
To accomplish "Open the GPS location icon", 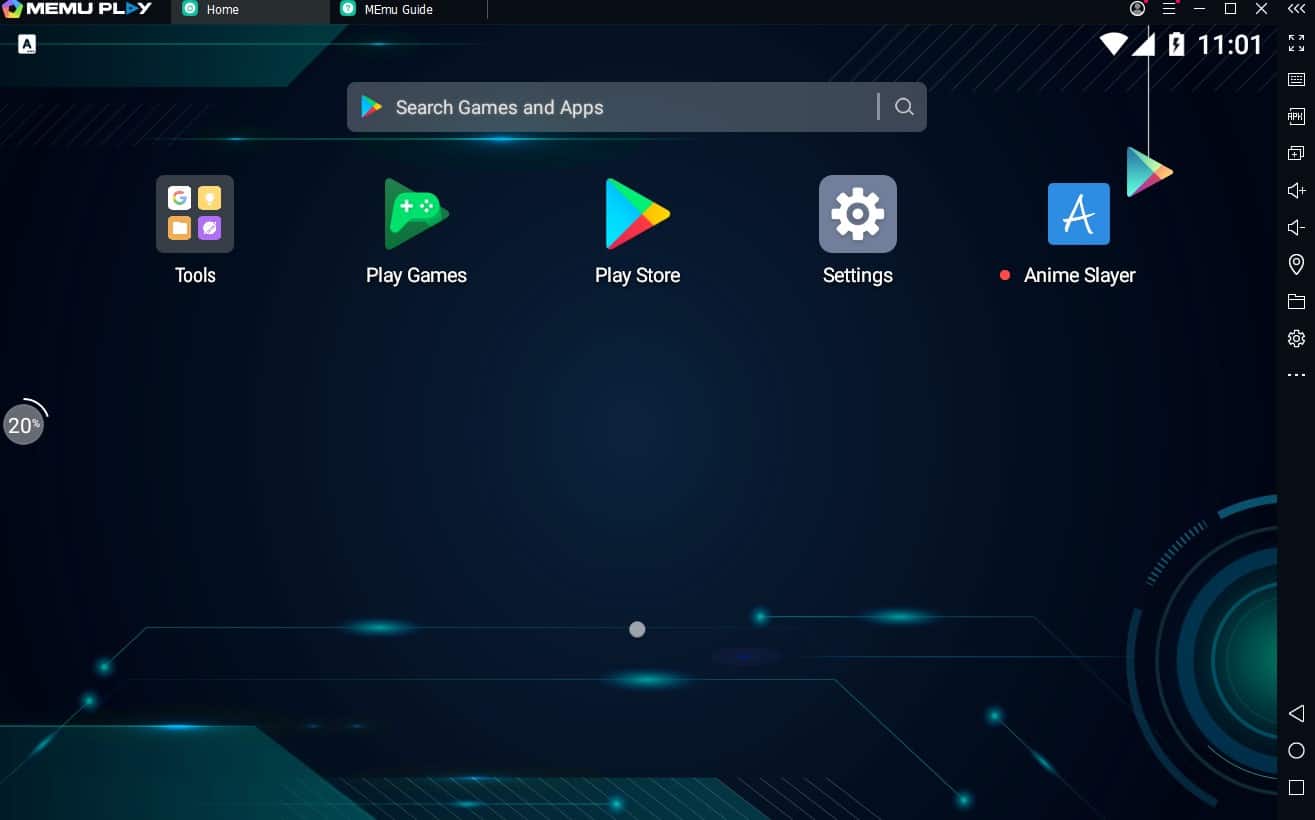I will tap(1296, 264).
